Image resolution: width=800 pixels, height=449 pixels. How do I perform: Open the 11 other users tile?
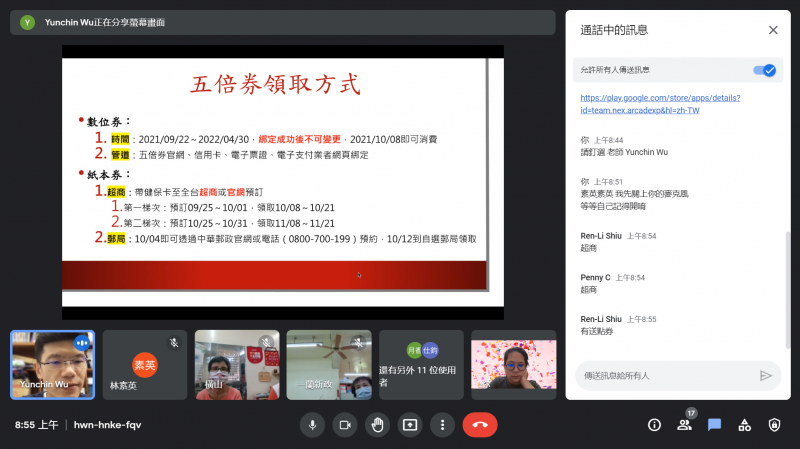421,365
